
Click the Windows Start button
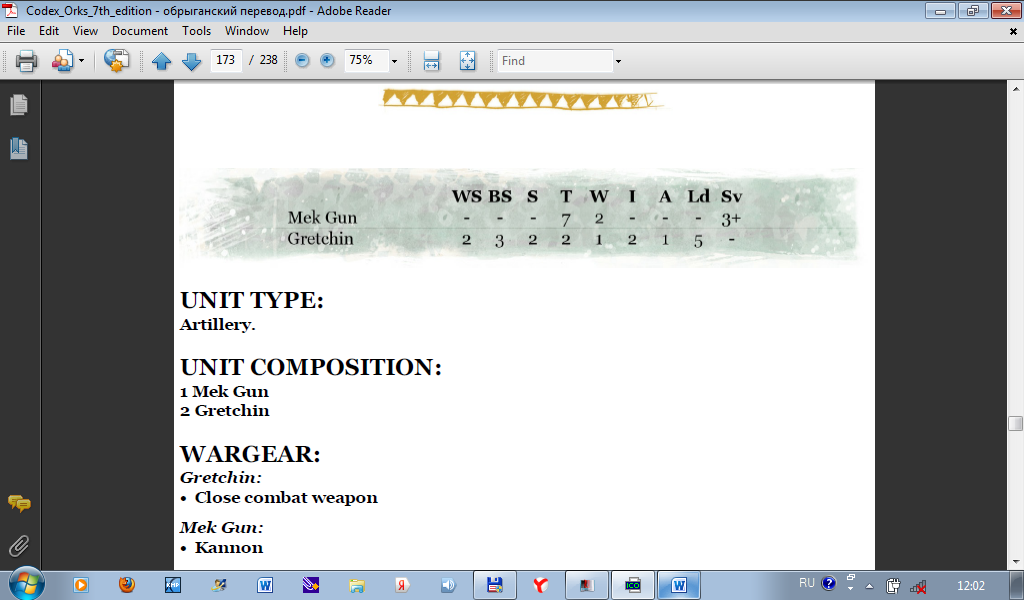pos(26,584)
